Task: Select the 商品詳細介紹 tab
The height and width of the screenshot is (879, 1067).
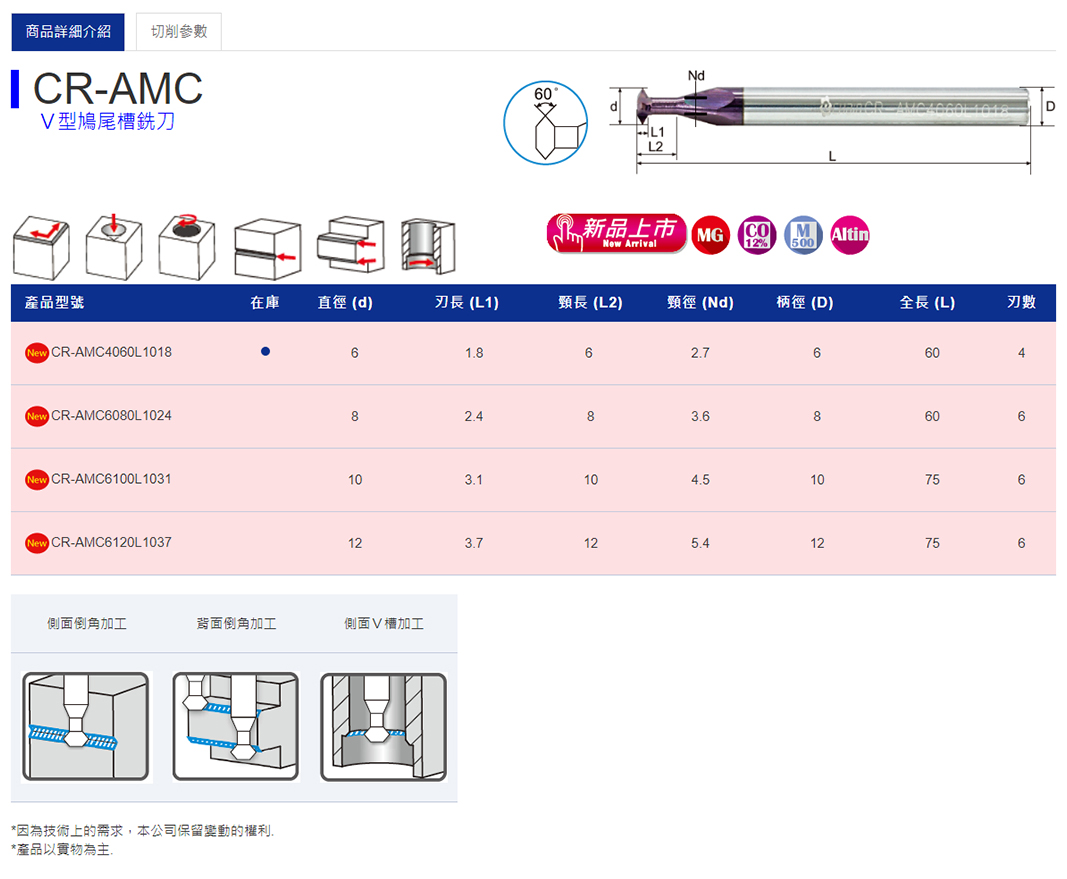Action: 68,32
